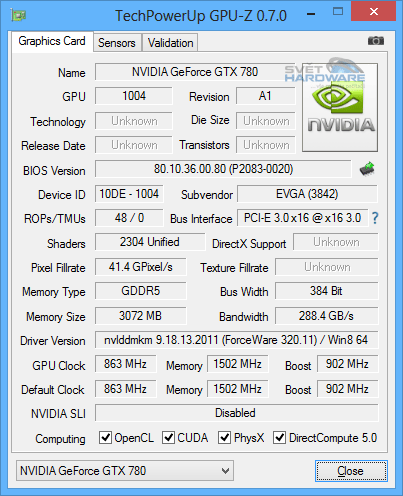Click the GPU field showing 1004

click(134, 96)
